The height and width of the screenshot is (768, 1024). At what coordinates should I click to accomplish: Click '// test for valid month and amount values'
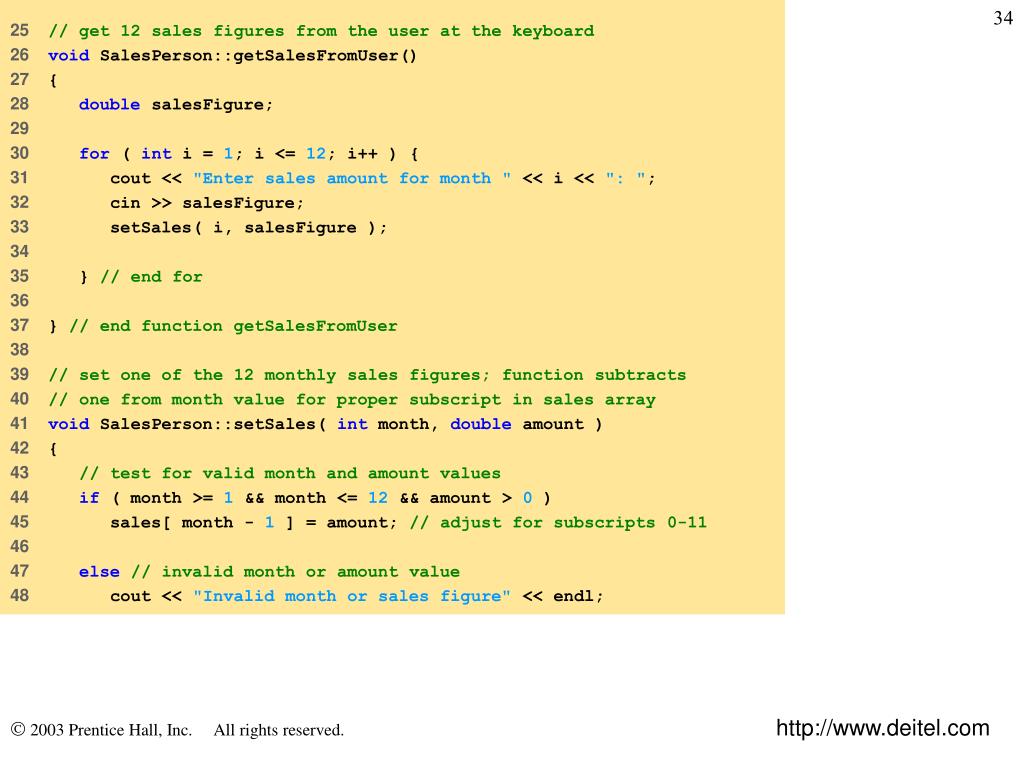tap(290, 473)
